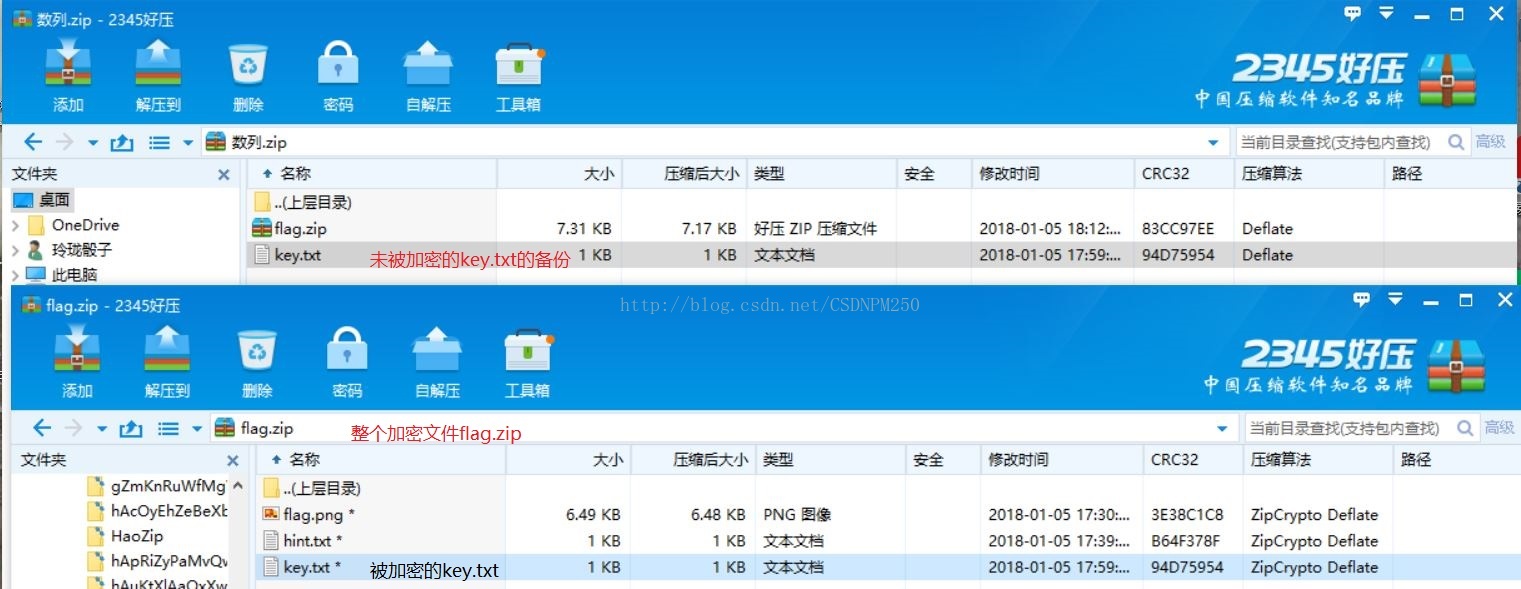The image size is (1521, 589).
Task: Click up-level icon in 数列.zip window
Action: pos(122,143)
